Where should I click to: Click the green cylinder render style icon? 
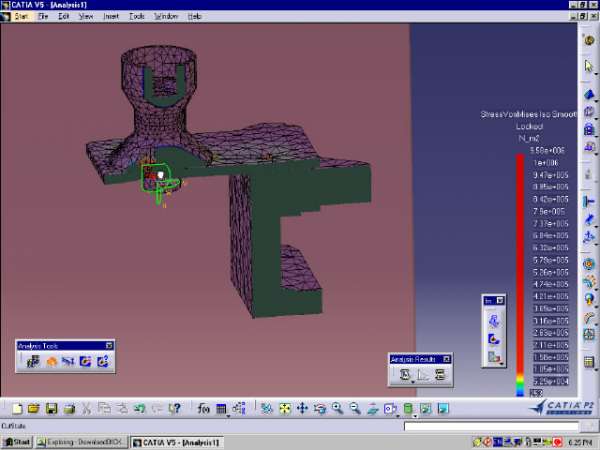pyautogui.click(x=408, y=409)
